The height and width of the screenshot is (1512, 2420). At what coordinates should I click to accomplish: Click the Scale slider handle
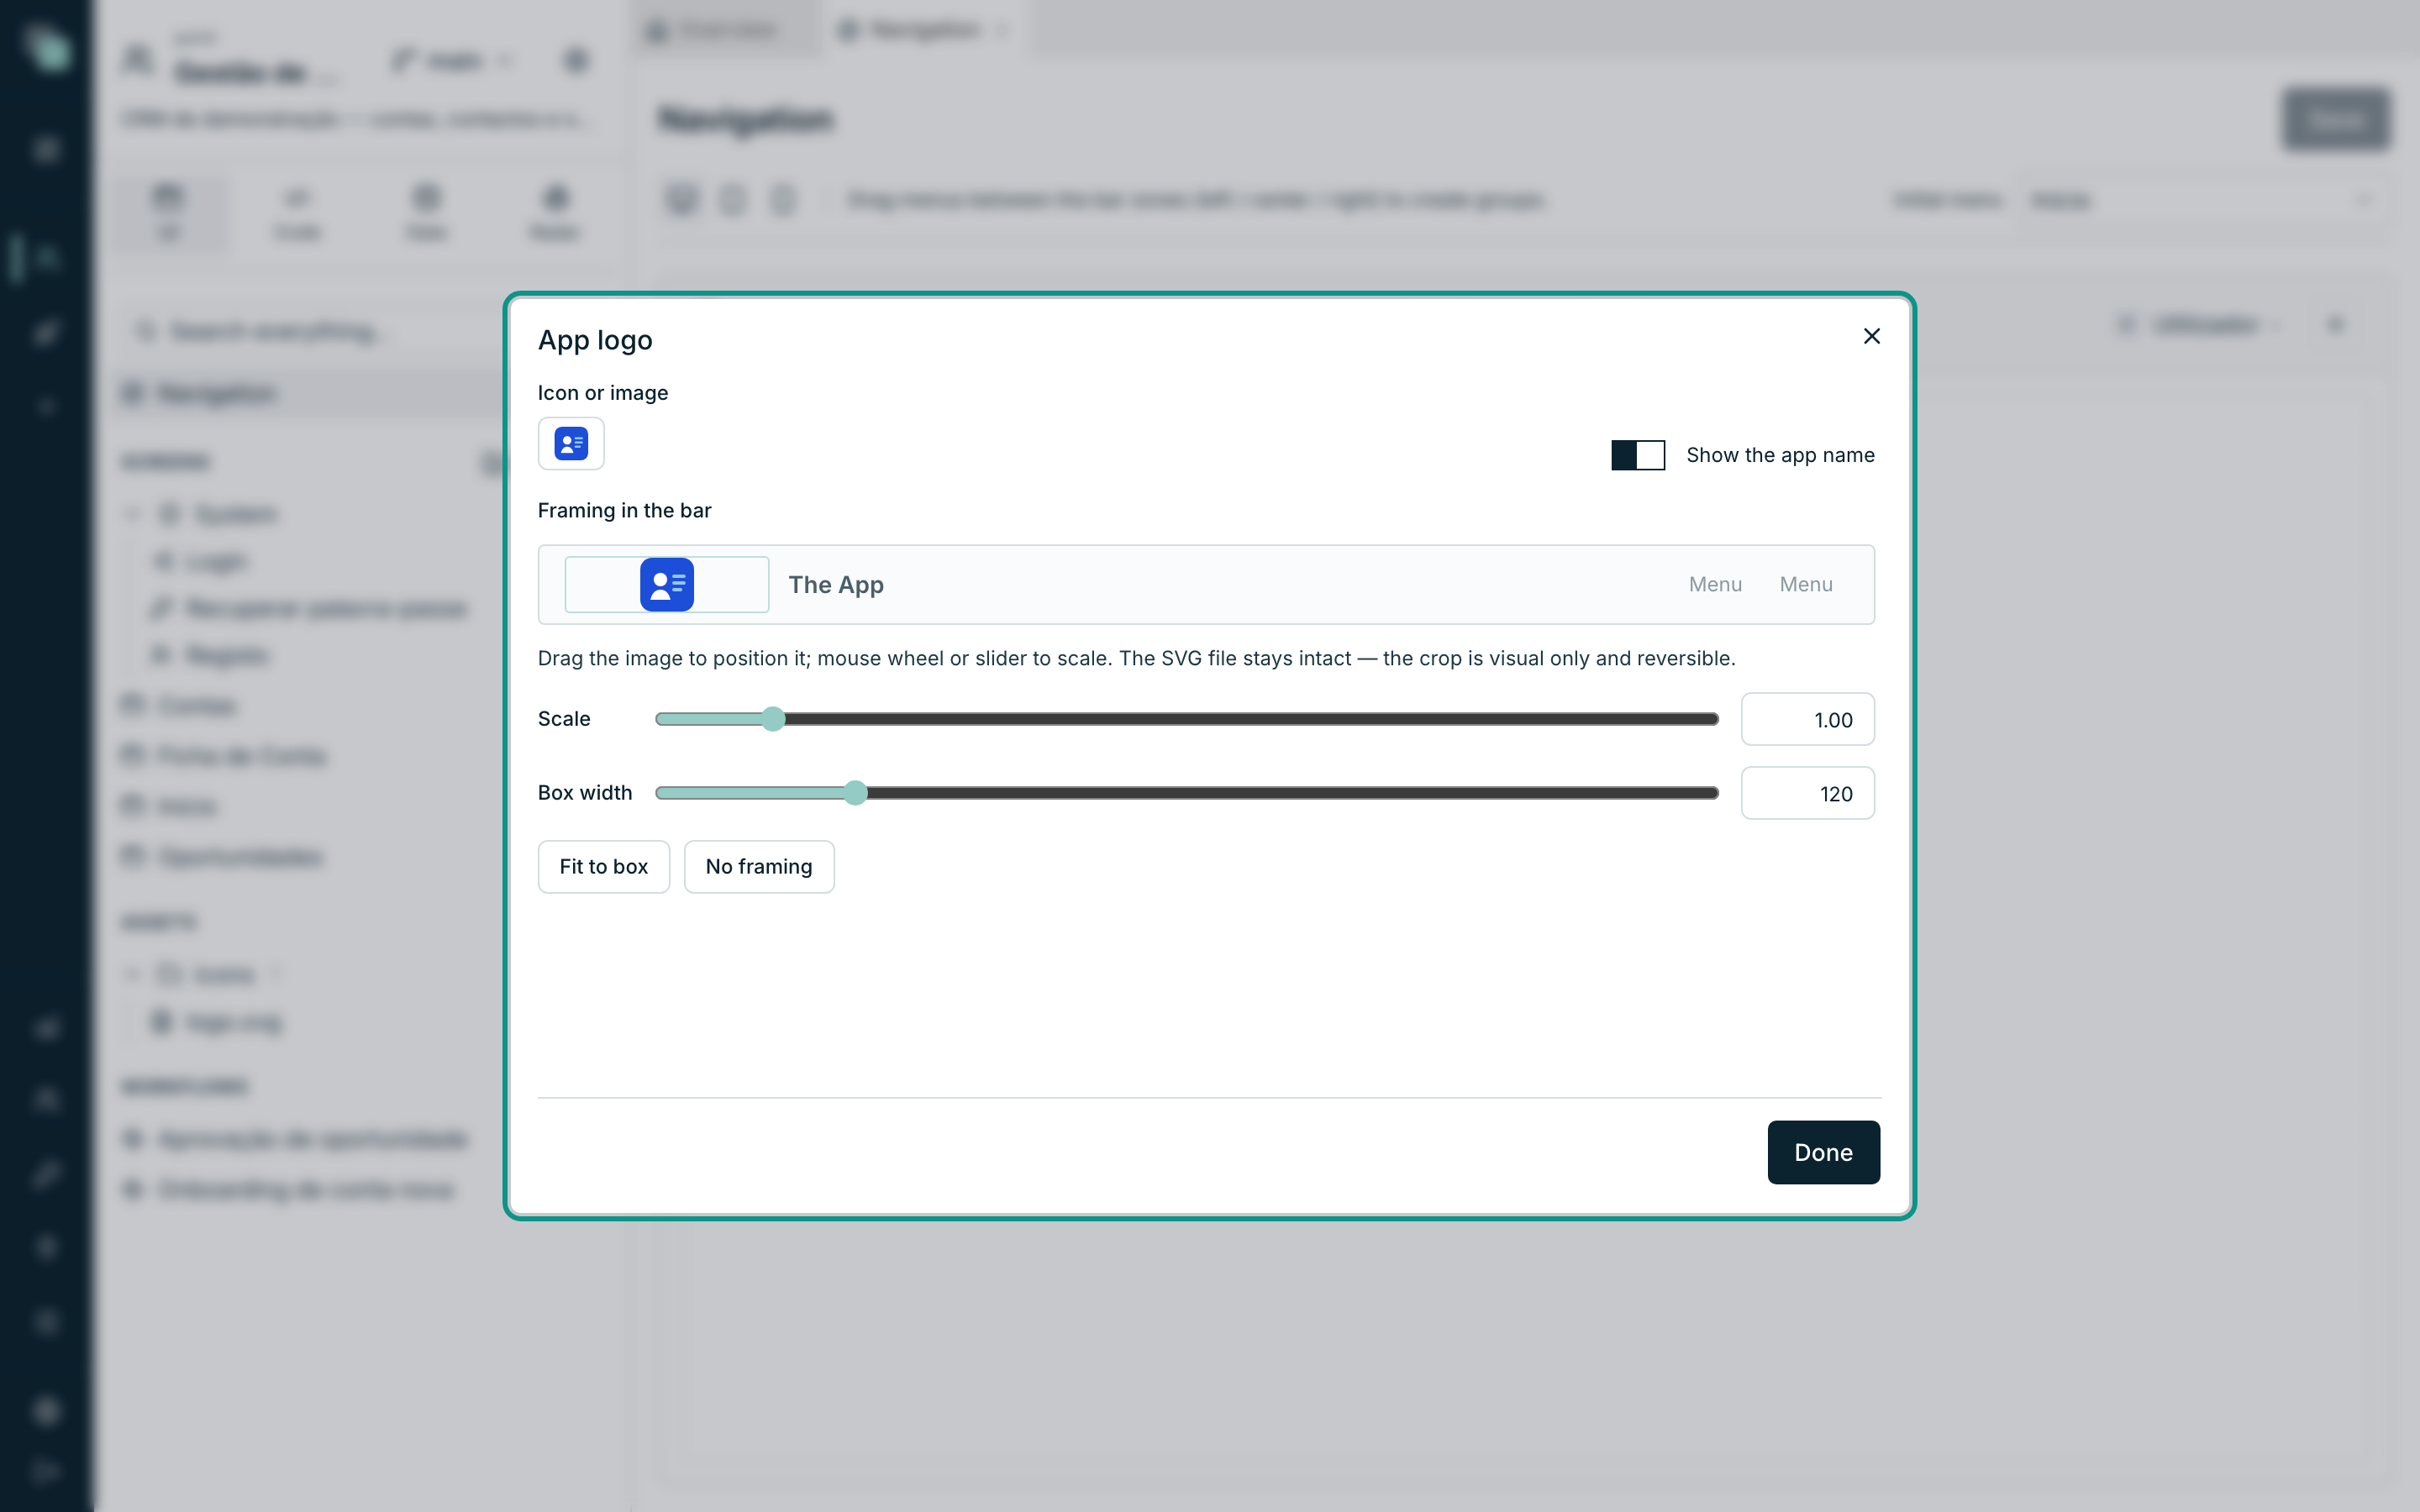[773, 719]
